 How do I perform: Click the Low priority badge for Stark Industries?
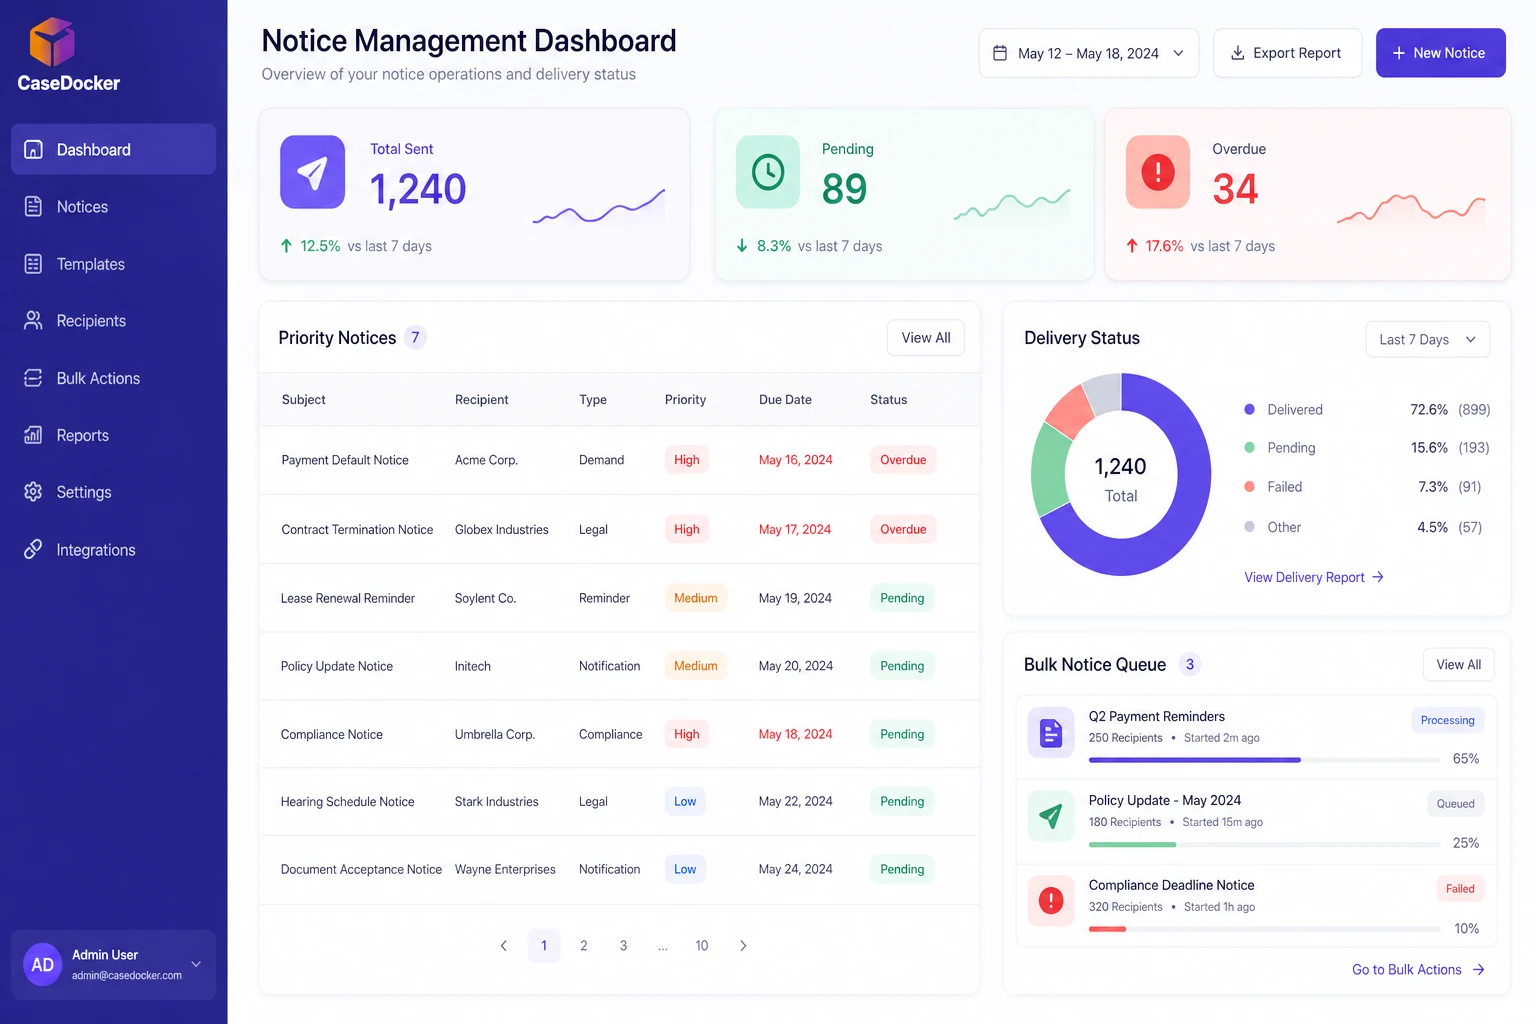685,801
